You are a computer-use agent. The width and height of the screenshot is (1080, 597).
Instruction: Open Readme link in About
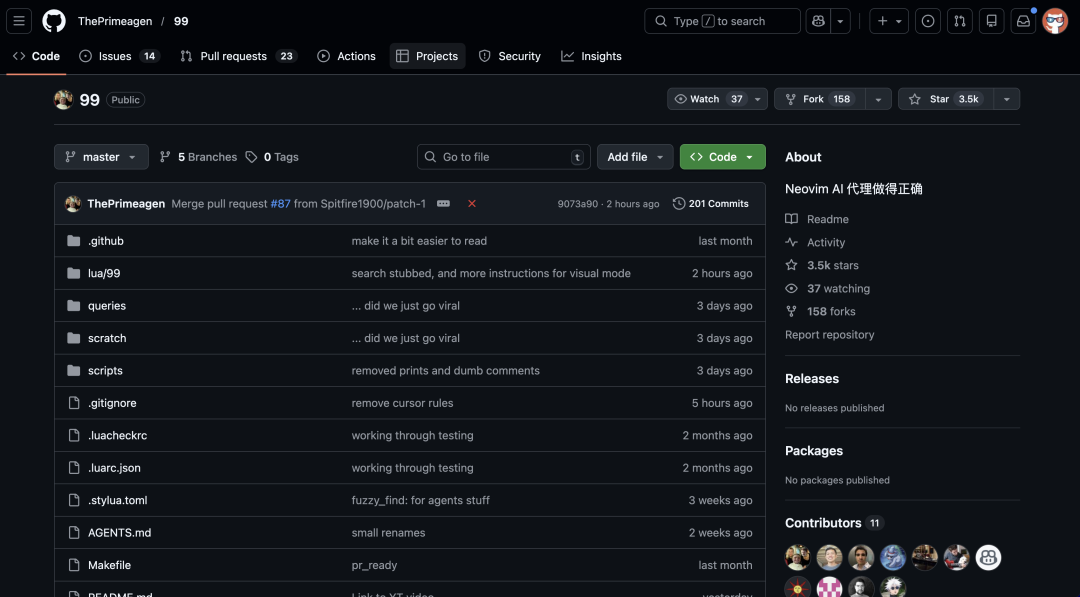817,219
